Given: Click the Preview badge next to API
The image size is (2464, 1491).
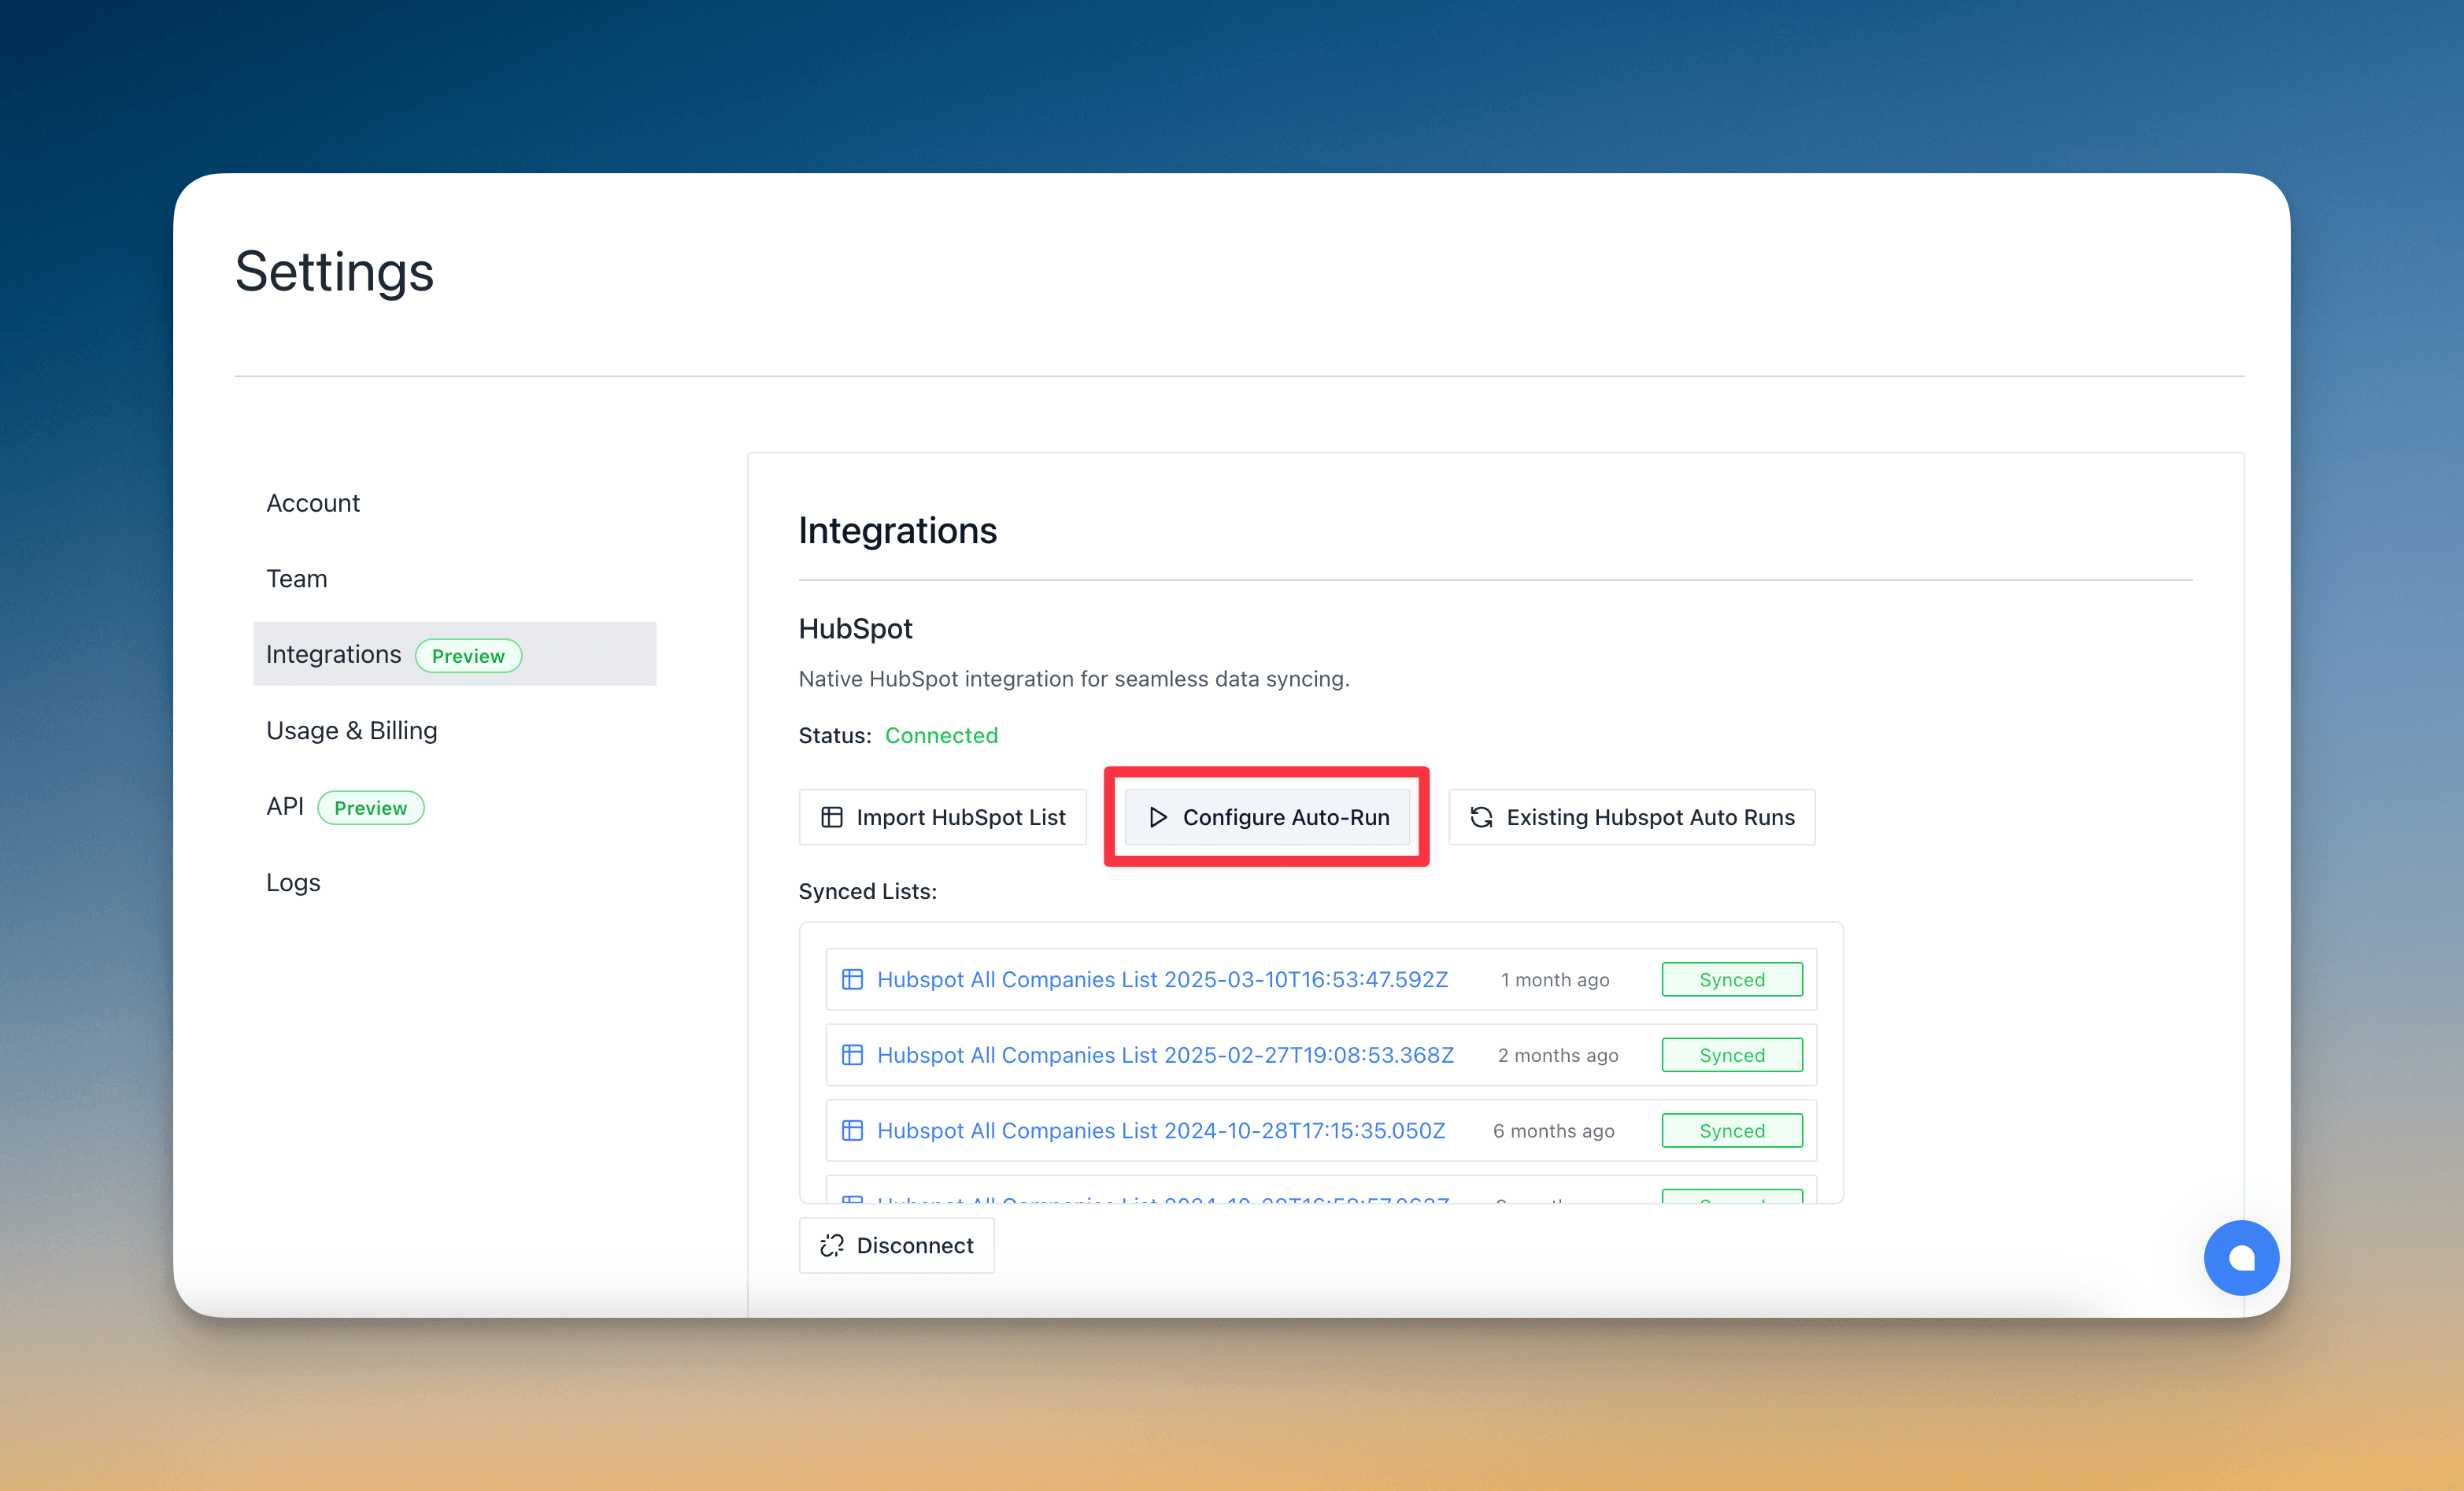Looking at the screenshot, I should tap(371, 807).
